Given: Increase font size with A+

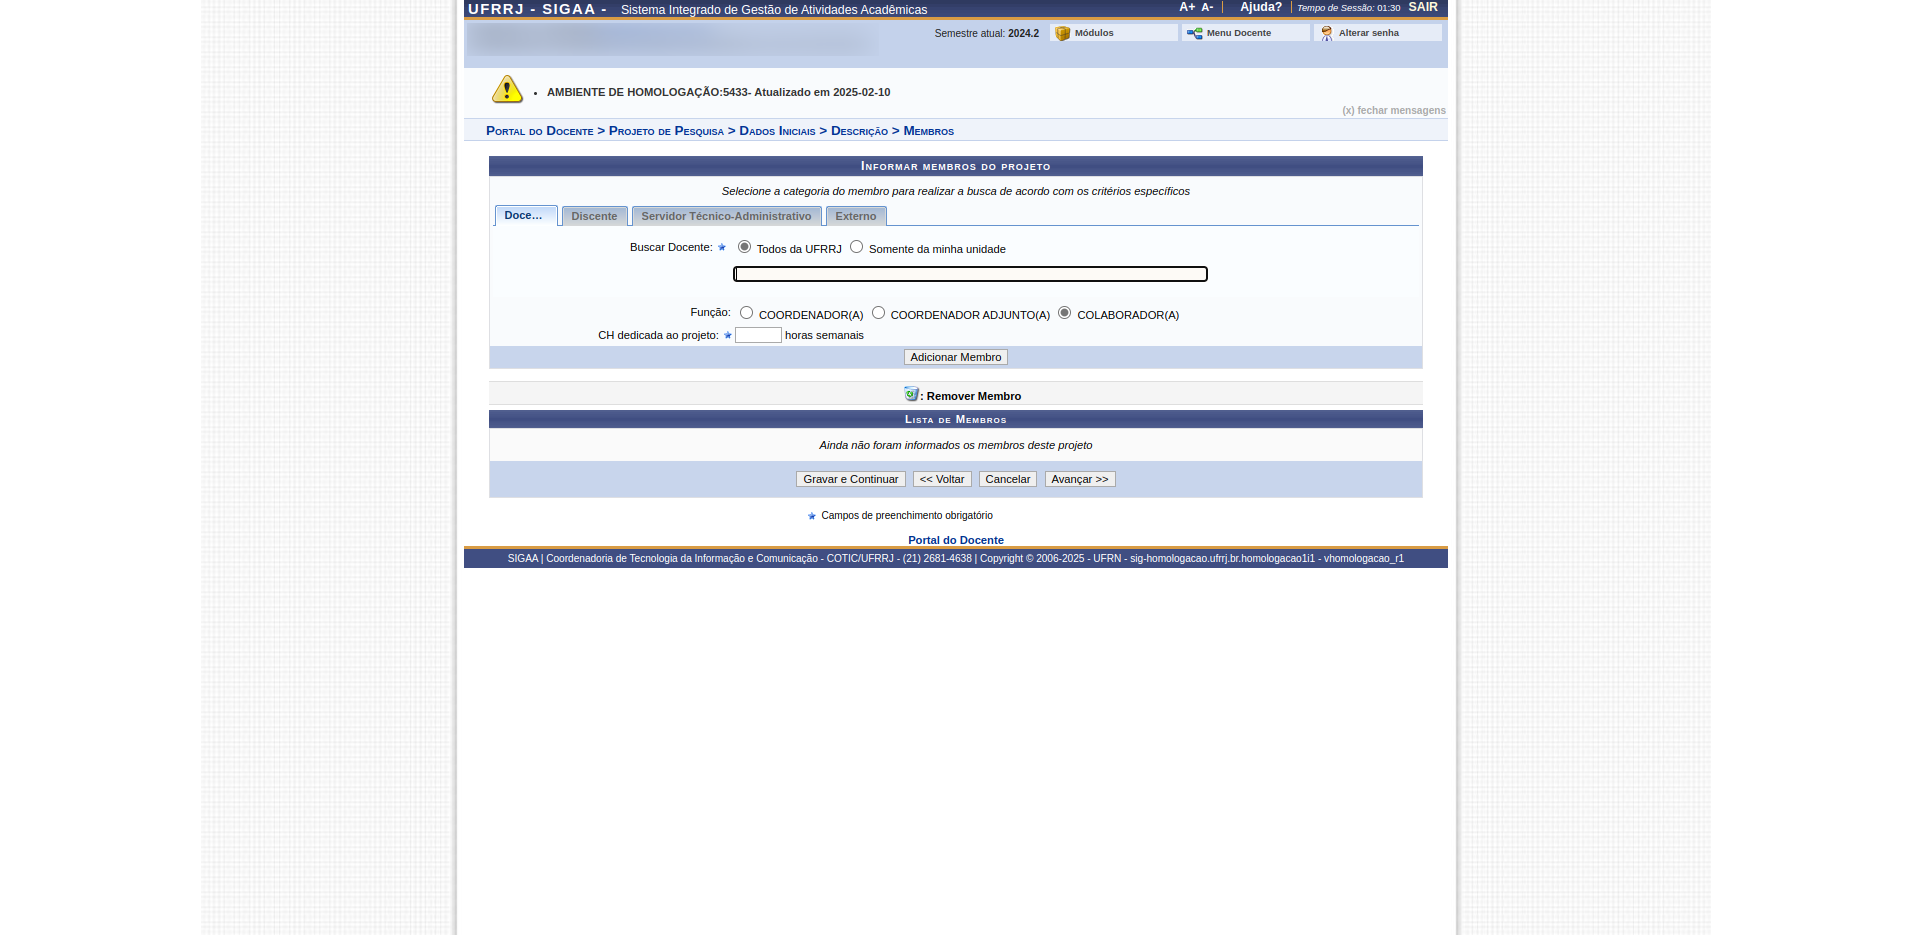Looking at the screenshot, I should pyautogui.click(x=1187, y=7).
